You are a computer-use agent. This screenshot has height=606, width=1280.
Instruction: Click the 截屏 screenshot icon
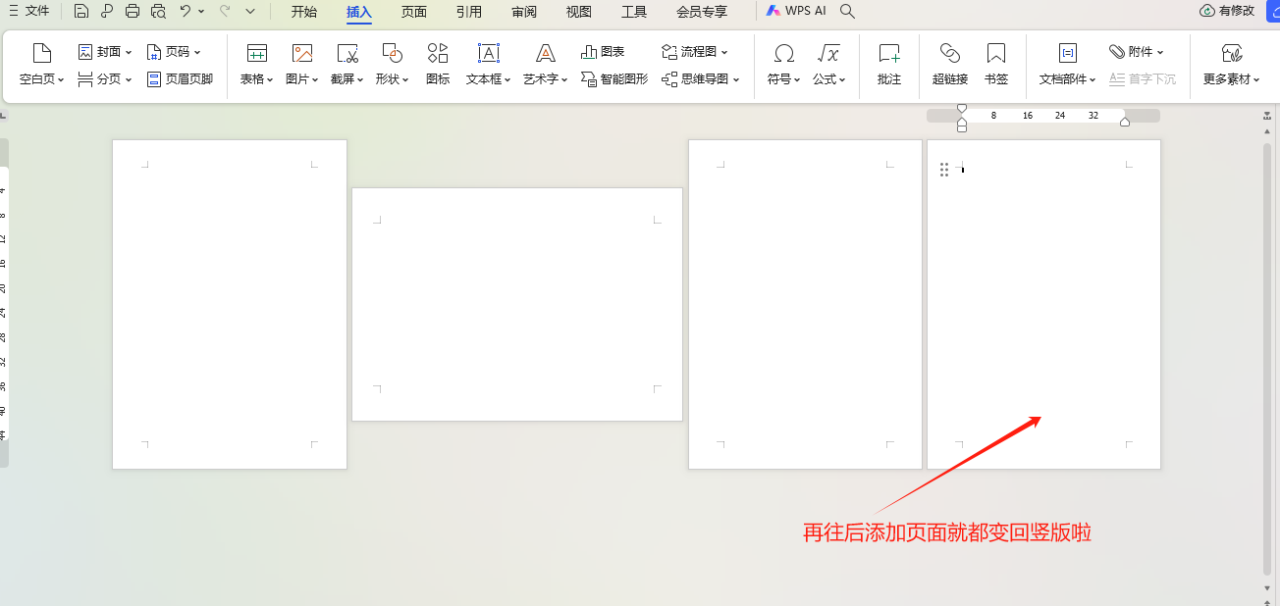[x=347, y=53]
